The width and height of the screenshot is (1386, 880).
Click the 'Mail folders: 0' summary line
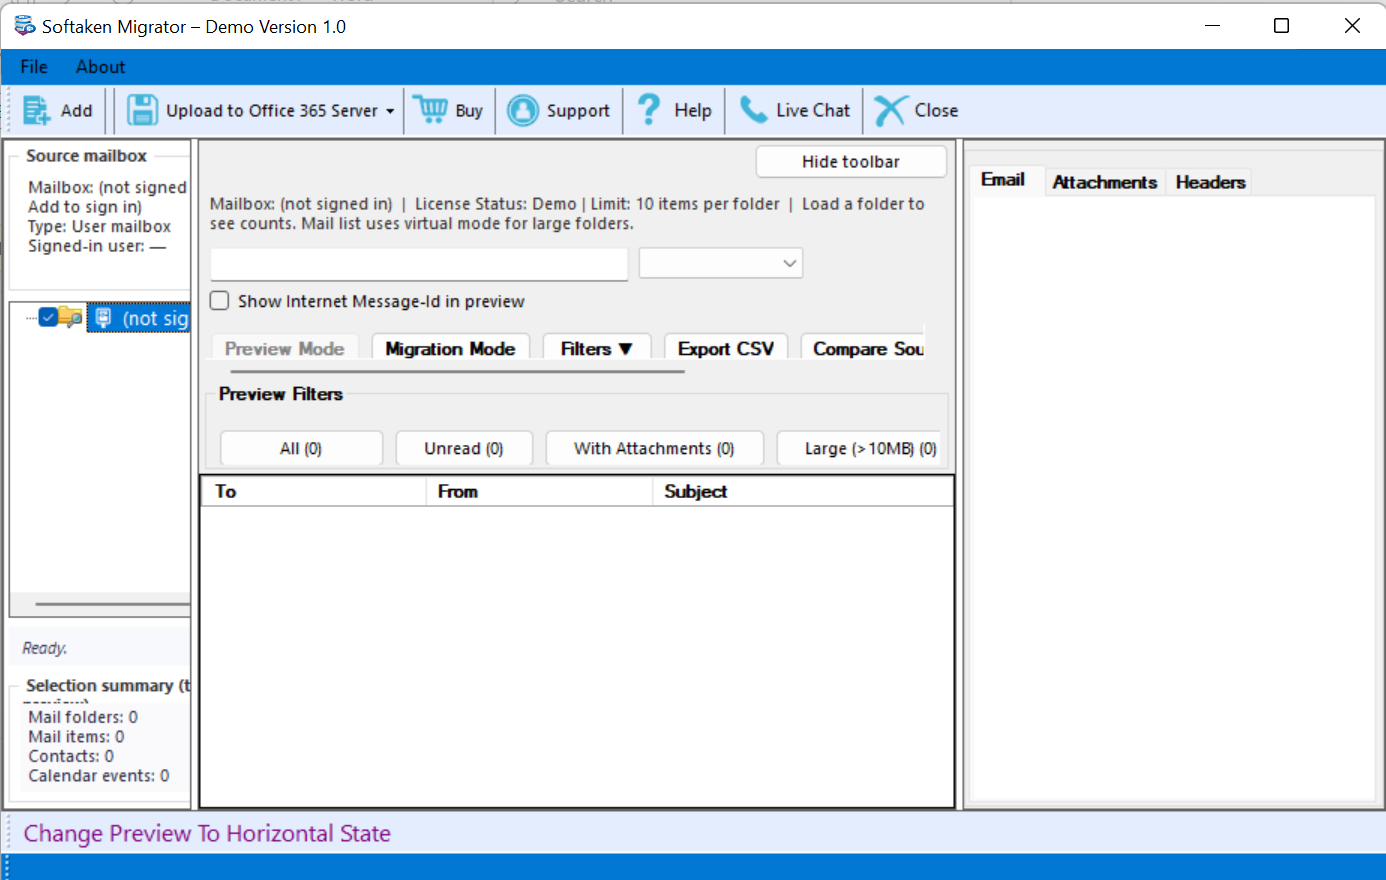click(x=83, y=717)
